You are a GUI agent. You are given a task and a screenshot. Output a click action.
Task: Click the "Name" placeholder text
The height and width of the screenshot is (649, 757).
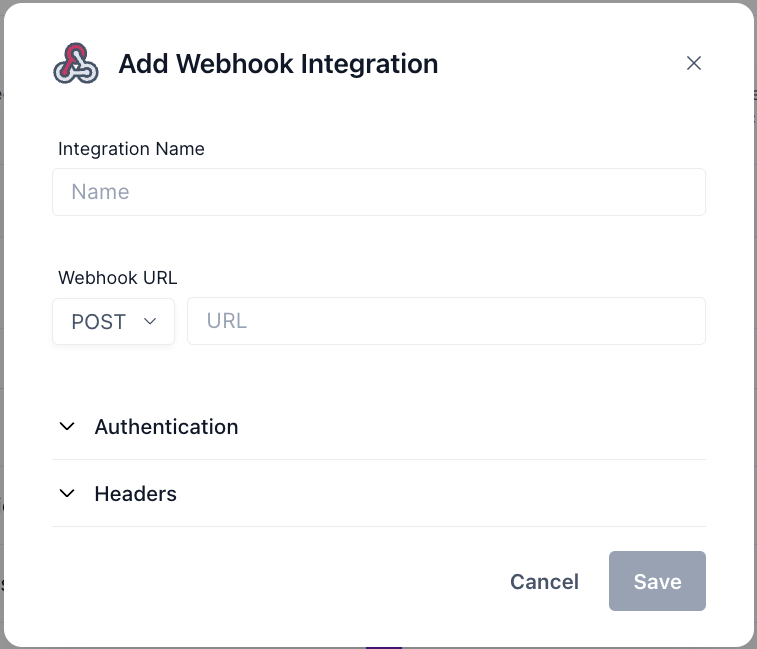(x=100, y=192)
